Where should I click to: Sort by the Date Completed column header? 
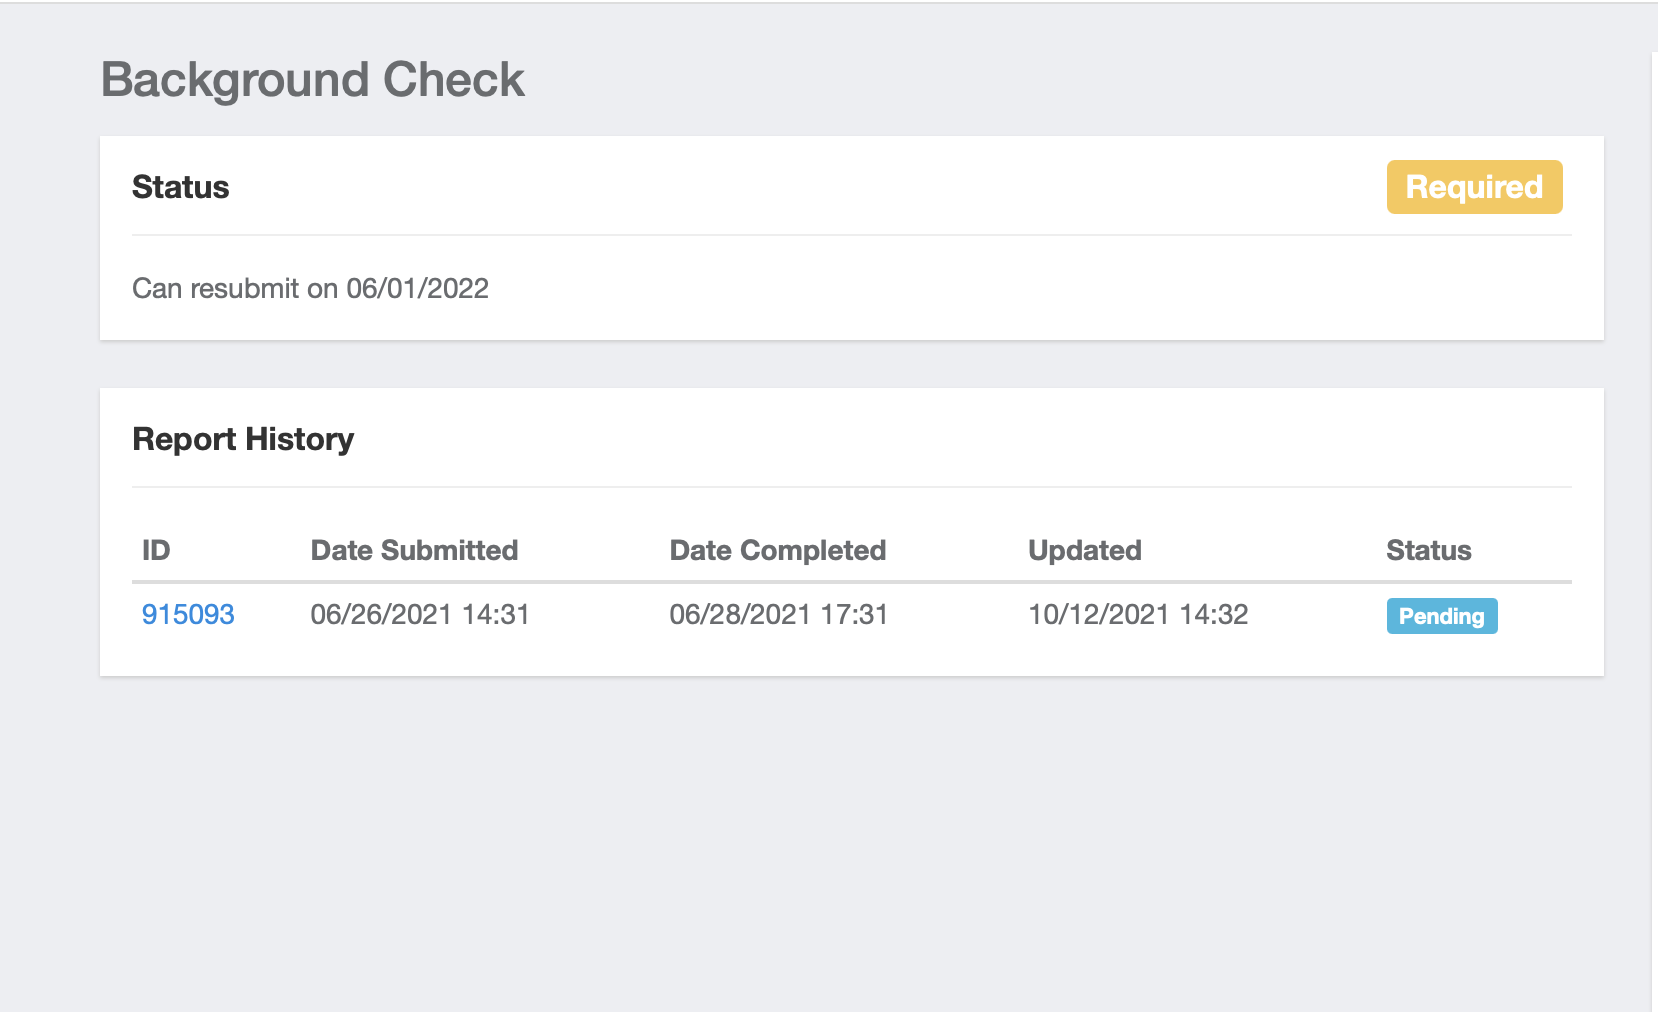[x=777, y=549]
